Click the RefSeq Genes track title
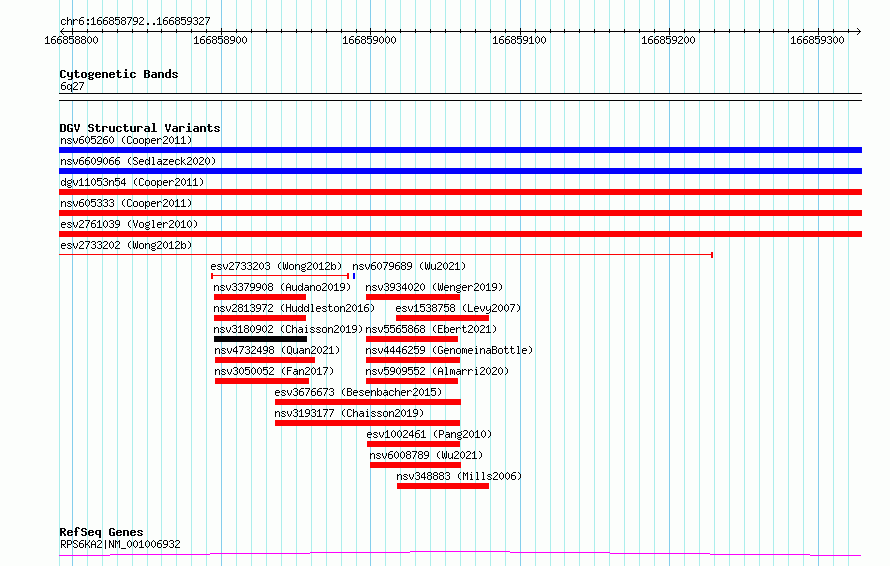Image resolution: width=890 pixels, height=566 pixels. tap(101, 533)
